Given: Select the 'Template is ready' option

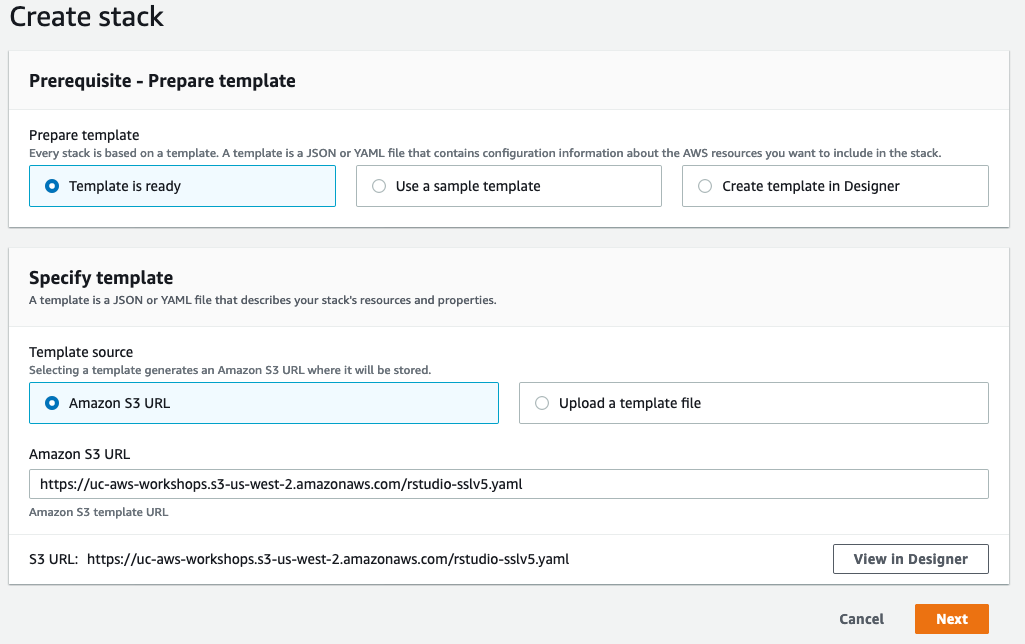Looking at the screenshot, I should (182, 186).
